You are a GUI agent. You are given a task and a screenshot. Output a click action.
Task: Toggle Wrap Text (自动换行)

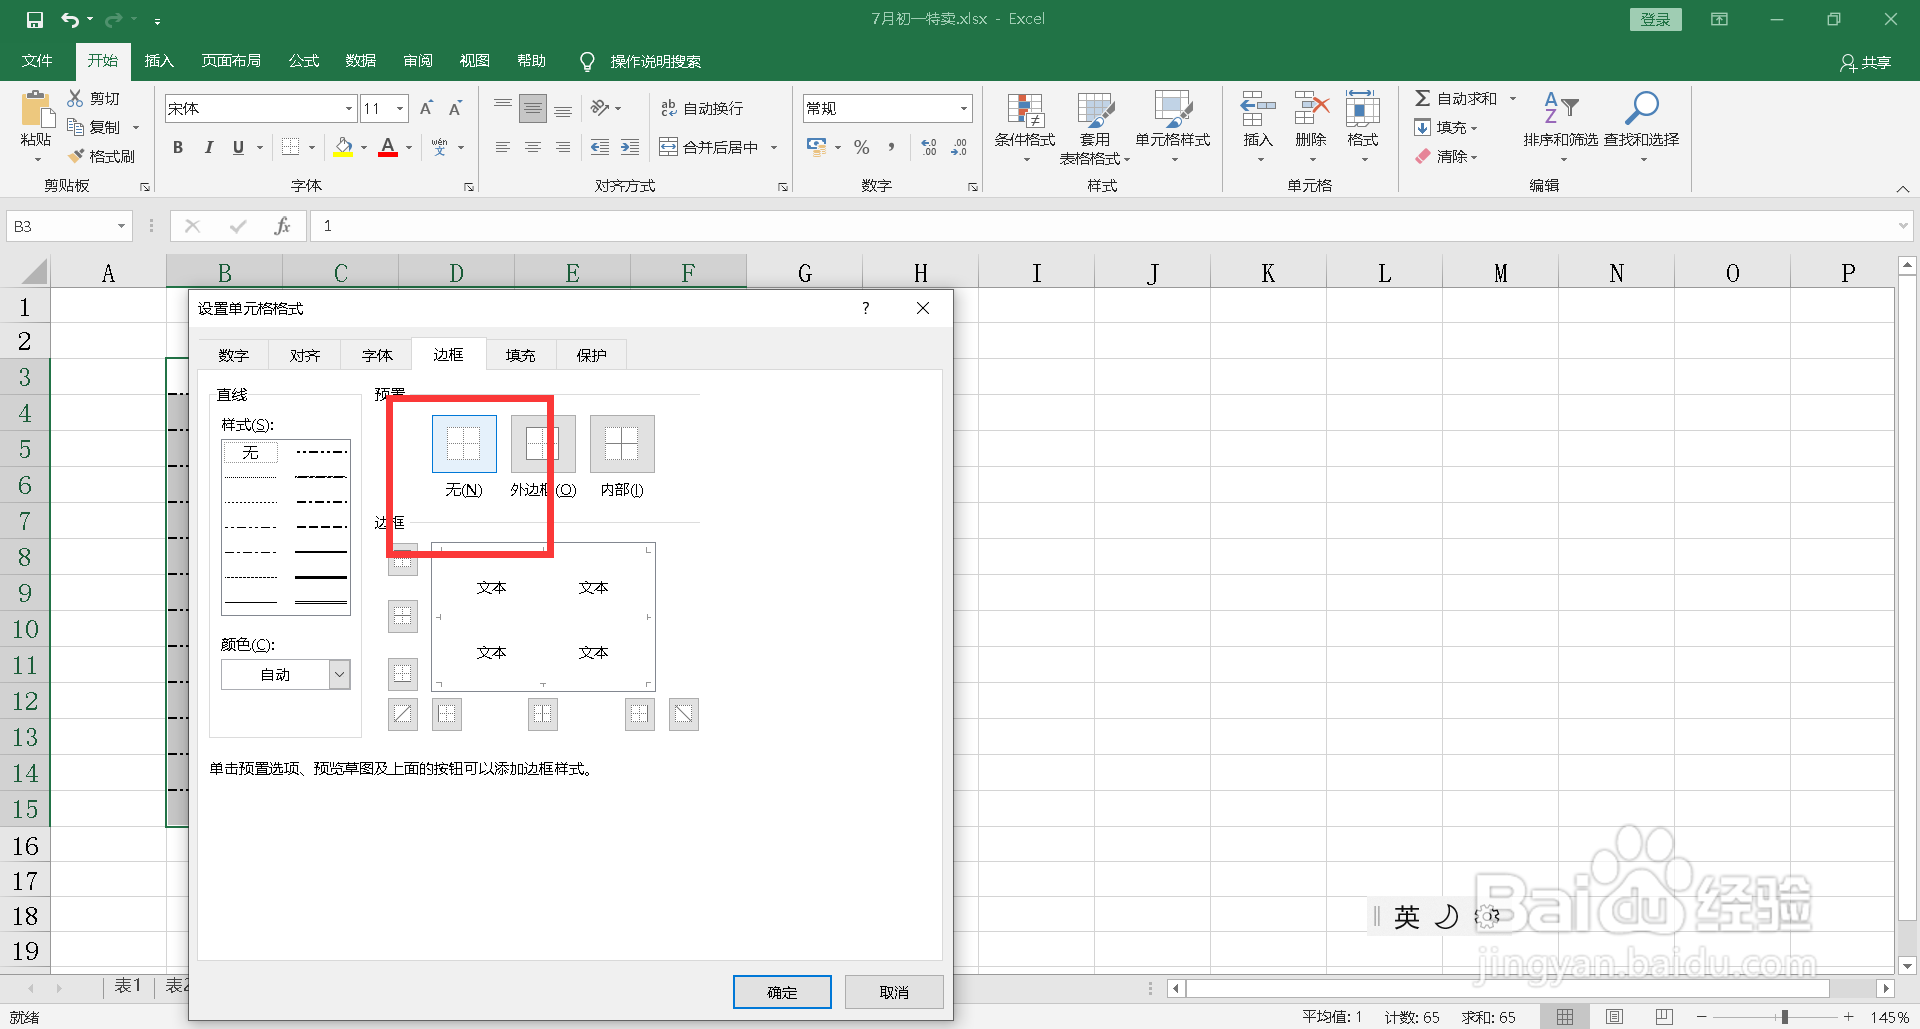point(702,108)
